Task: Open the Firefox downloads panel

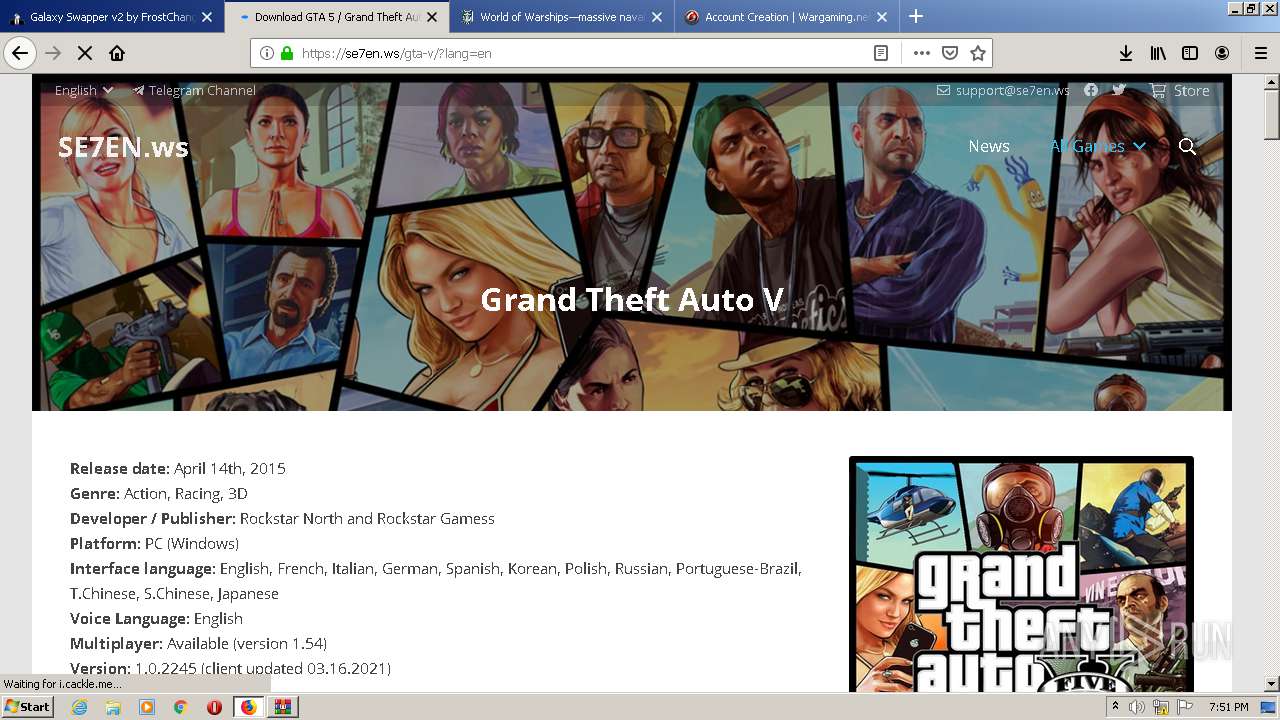Action: point(1126,53)
